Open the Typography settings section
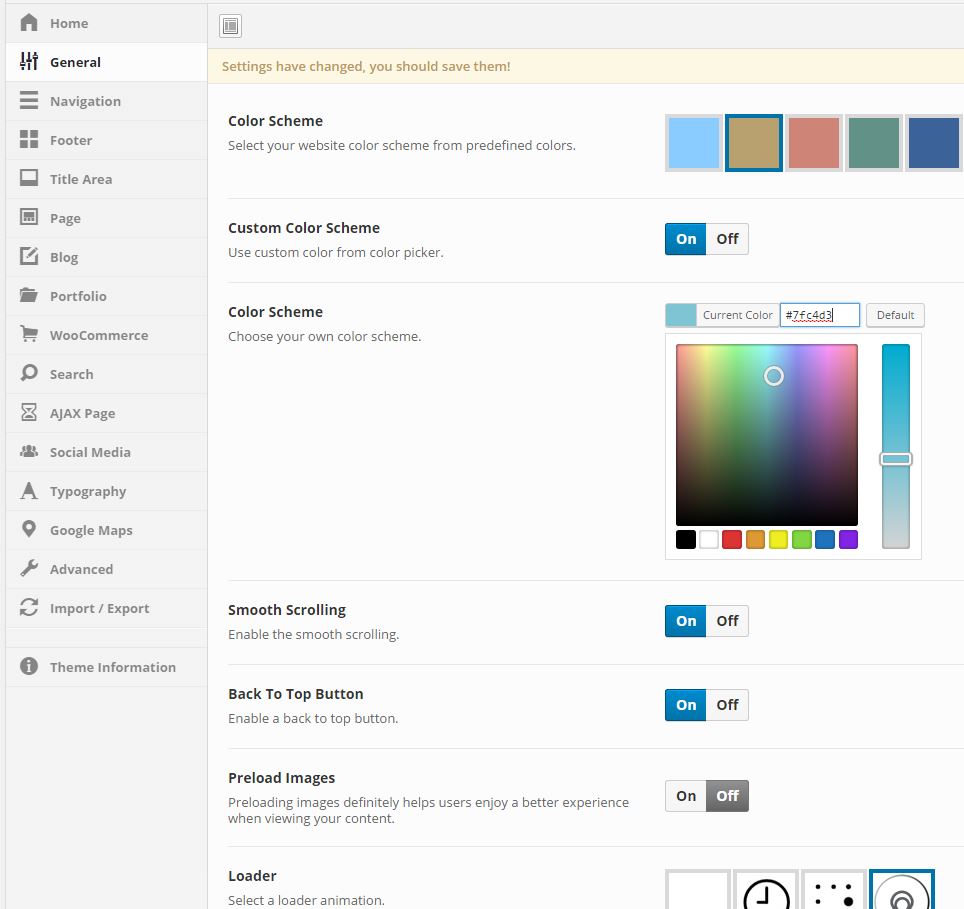This screenshot has height=909, width=964. pyautogui.click(x=88, y=491)
